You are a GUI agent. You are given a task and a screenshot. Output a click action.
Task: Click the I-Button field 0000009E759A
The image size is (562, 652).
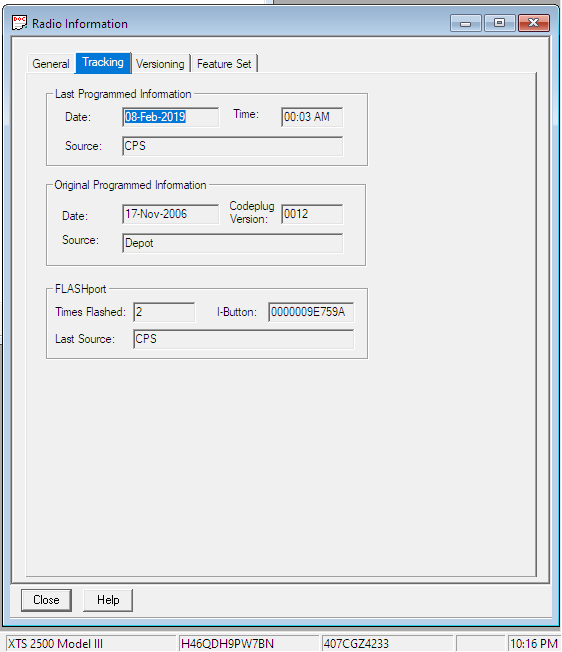[x=311, y=312]
